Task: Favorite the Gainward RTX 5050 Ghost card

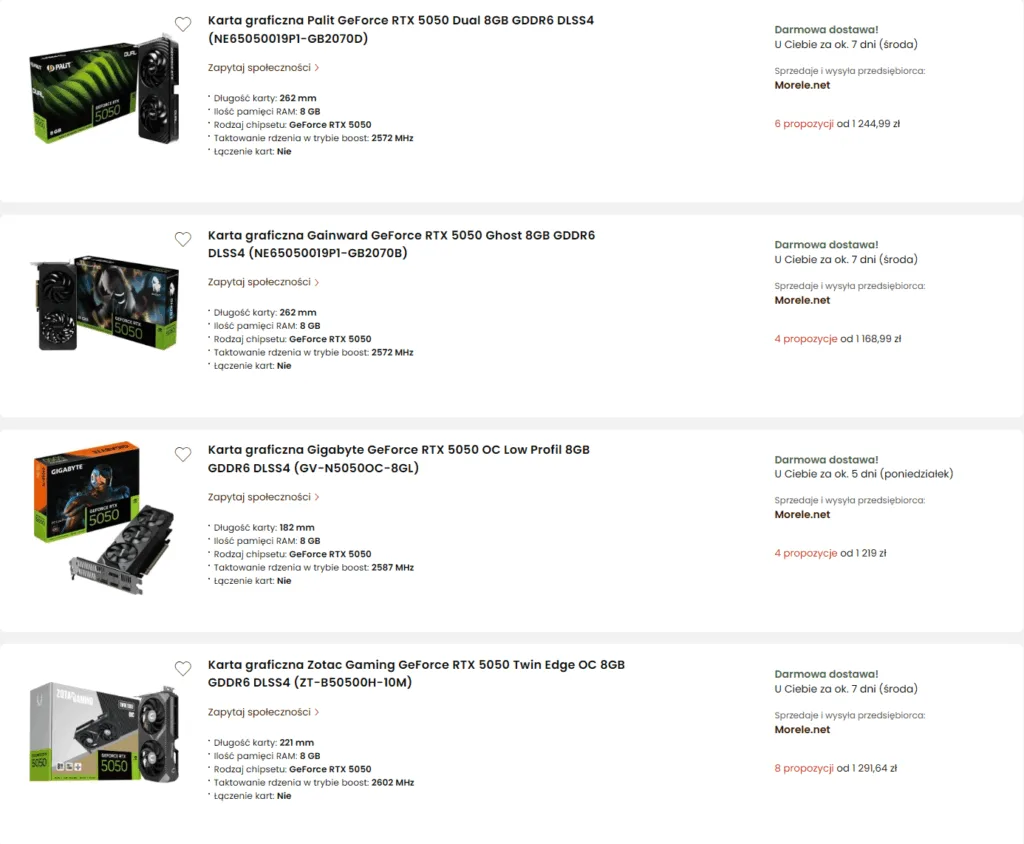Action: [183, 239]
